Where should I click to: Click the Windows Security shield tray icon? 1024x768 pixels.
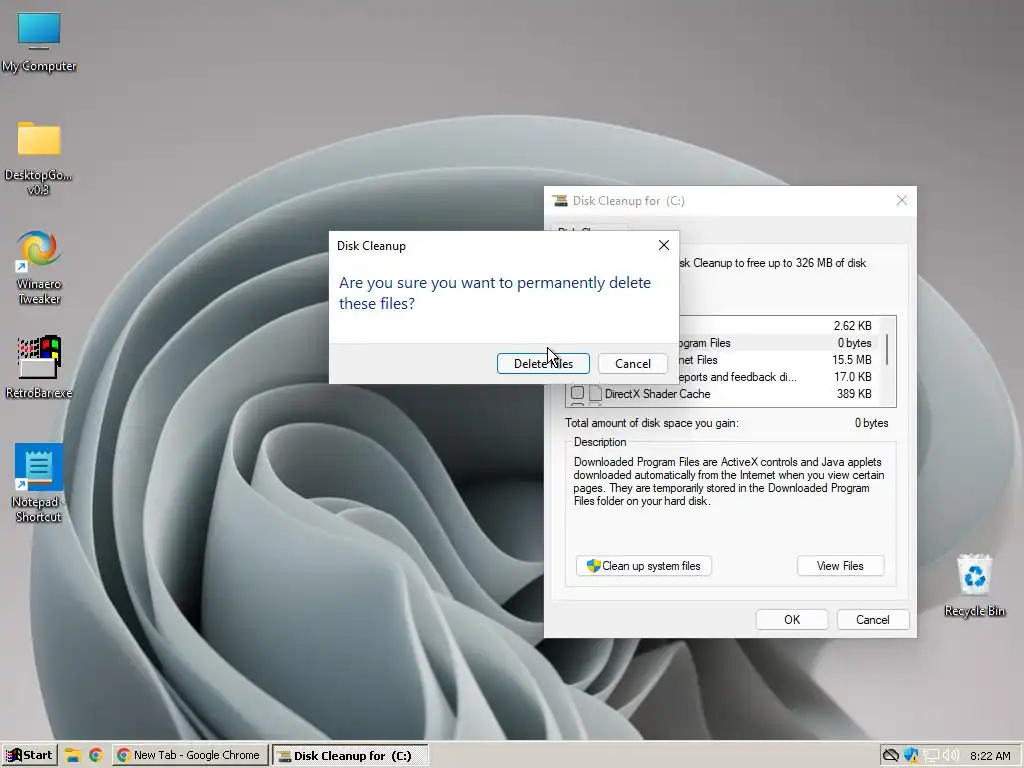click(910, 756)
